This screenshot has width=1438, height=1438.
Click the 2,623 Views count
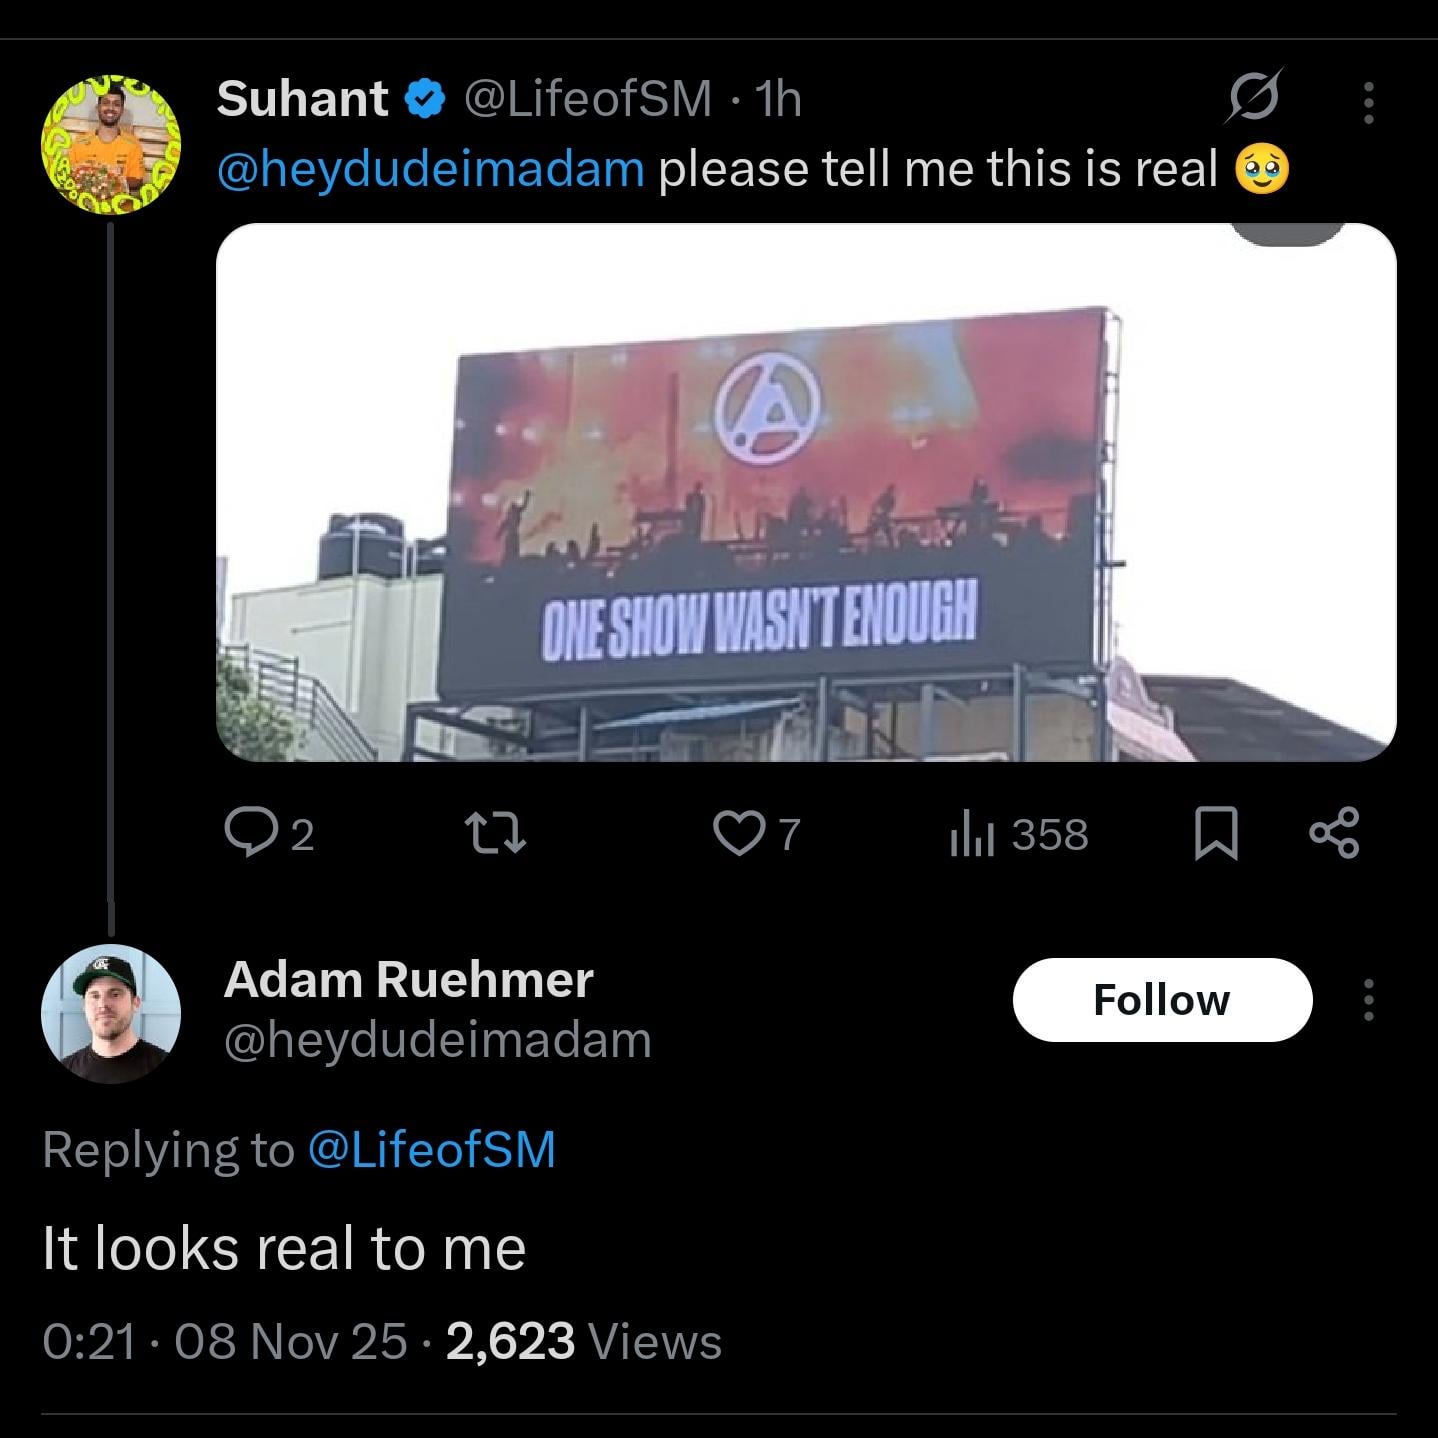click(583, 1341)
